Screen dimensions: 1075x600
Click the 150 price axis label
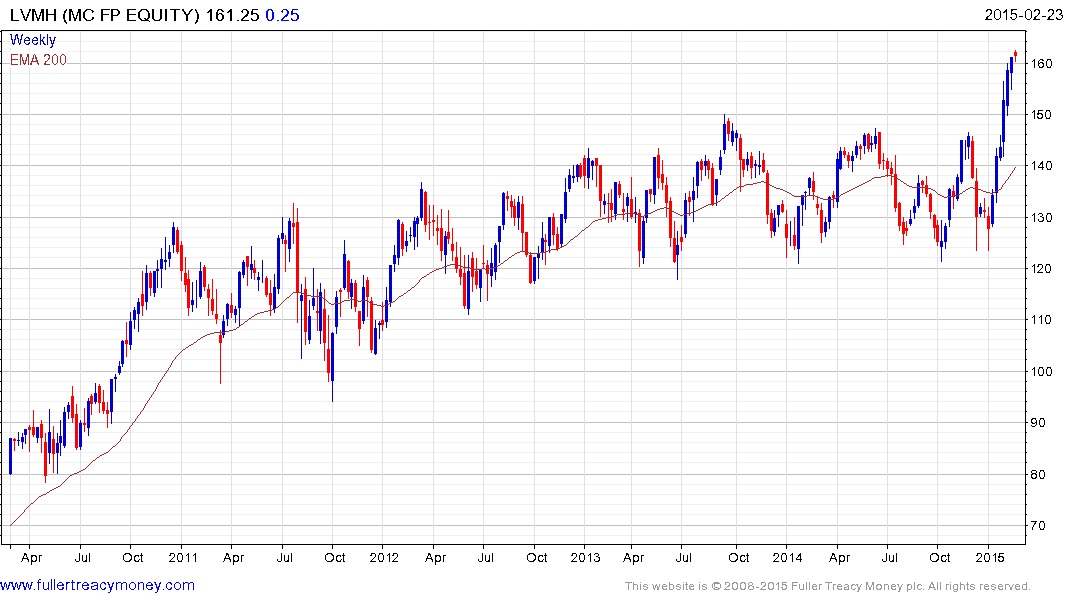tap(1041, 115)
